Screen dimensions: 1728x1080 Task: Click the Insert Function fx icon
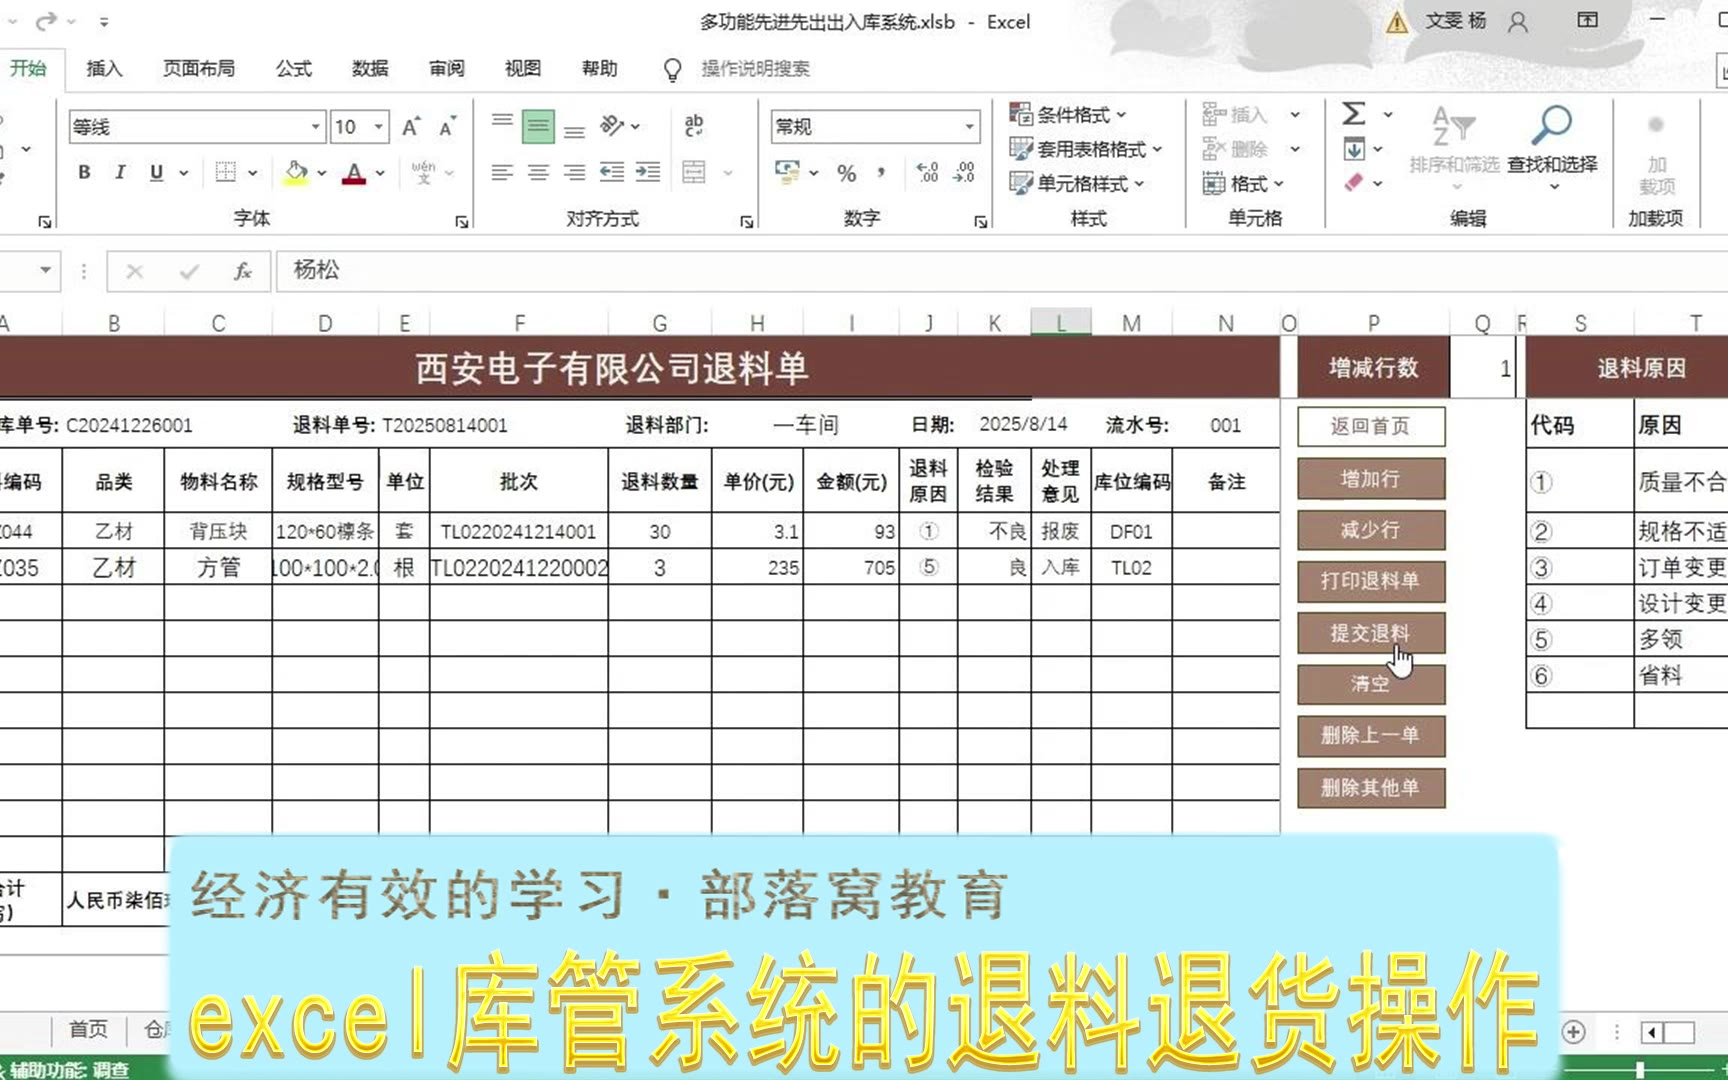(x=242, y=270)
